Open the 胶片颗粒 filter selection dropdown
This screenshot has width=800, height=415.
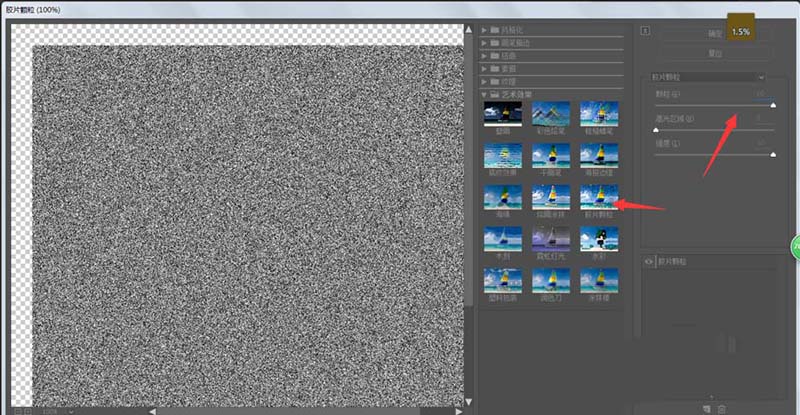(708, 77)
